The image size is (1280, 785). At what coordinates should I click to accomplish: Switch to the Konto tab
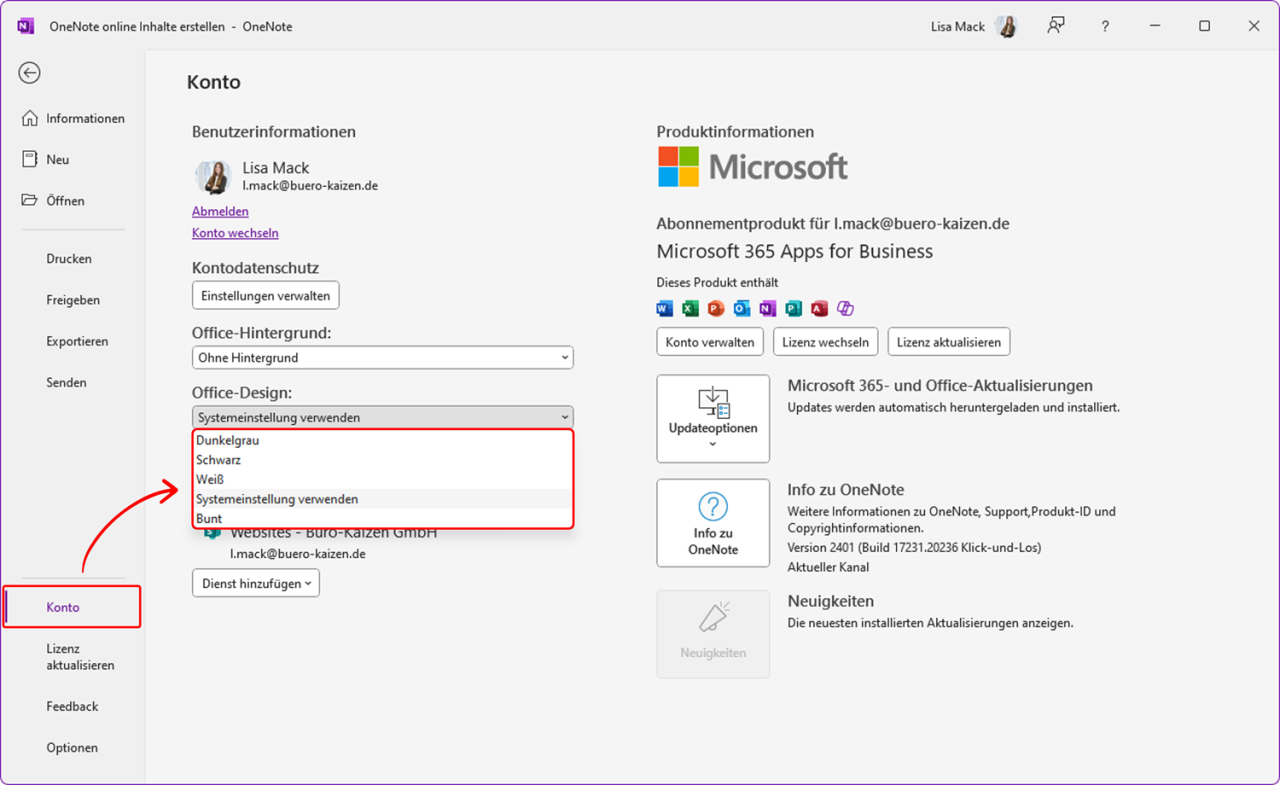coord(62,606)
